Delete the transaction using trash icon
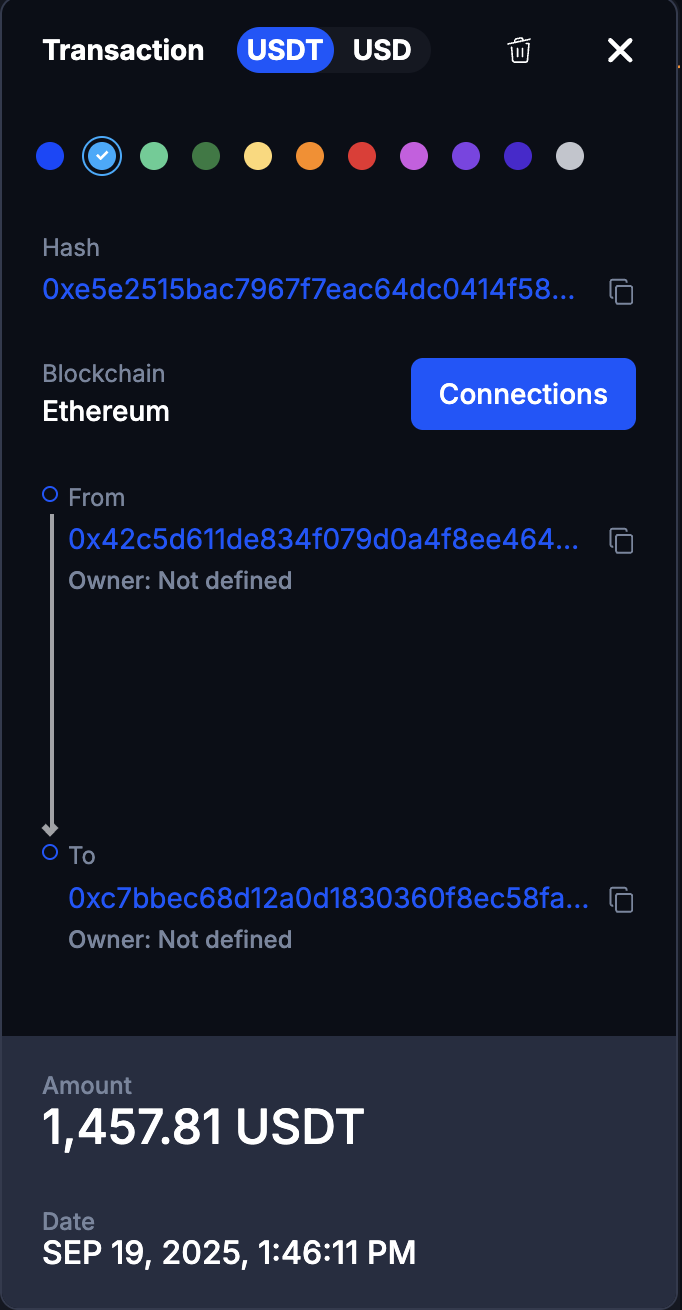This screenshot has width=682, height=1310. (x=519, y=51)
